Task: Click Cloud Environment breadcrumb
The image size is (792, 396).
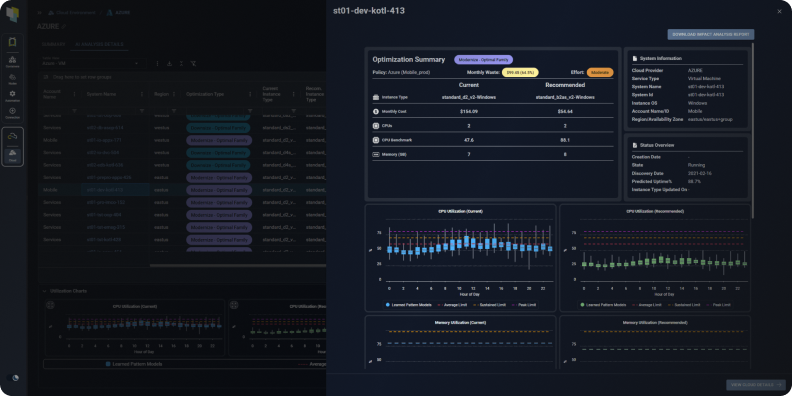Action: coord(75,12)
